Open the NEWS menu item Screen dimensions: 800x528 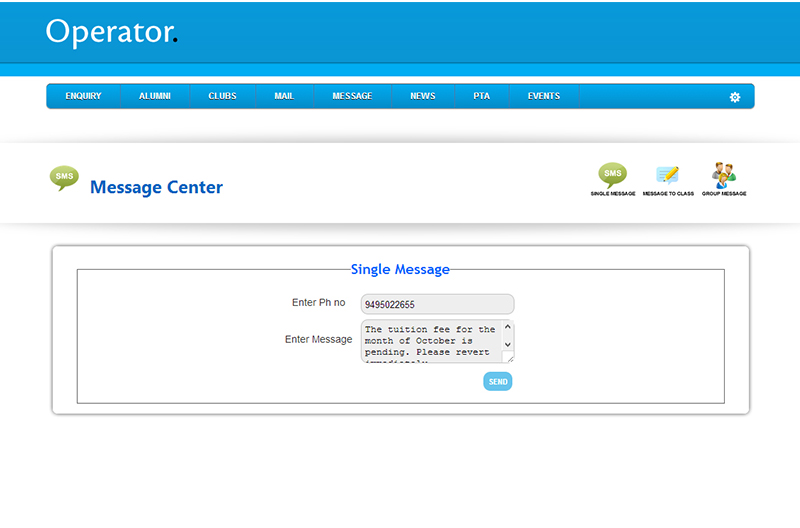[x=422, y=96]
